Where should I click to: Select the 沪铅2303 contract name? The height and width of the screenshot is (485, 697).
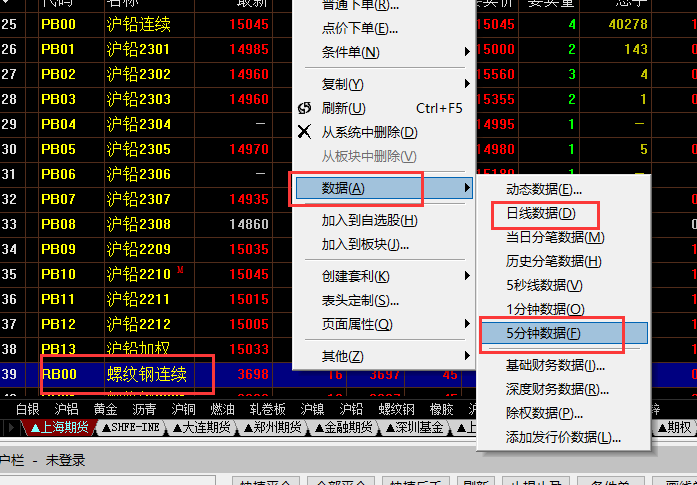click(x=139, y=99)
